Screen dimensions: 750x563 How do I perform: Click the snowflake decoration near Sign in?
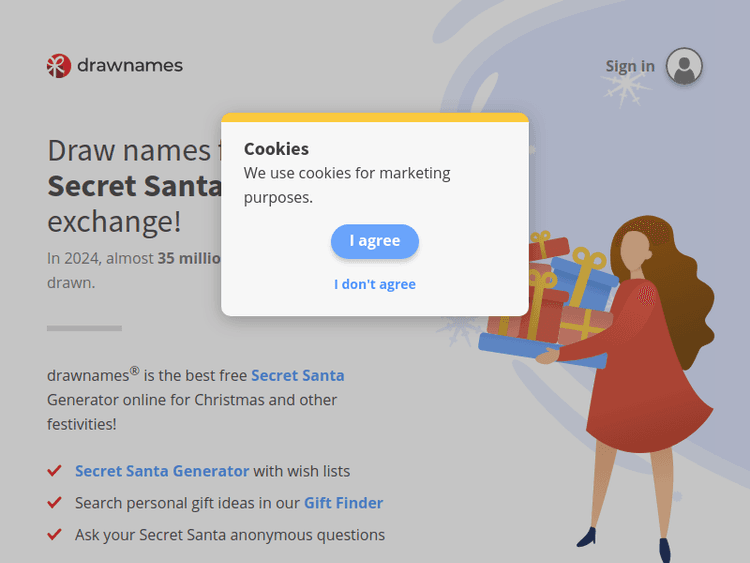pyautogui.click(x=626, y=90)
